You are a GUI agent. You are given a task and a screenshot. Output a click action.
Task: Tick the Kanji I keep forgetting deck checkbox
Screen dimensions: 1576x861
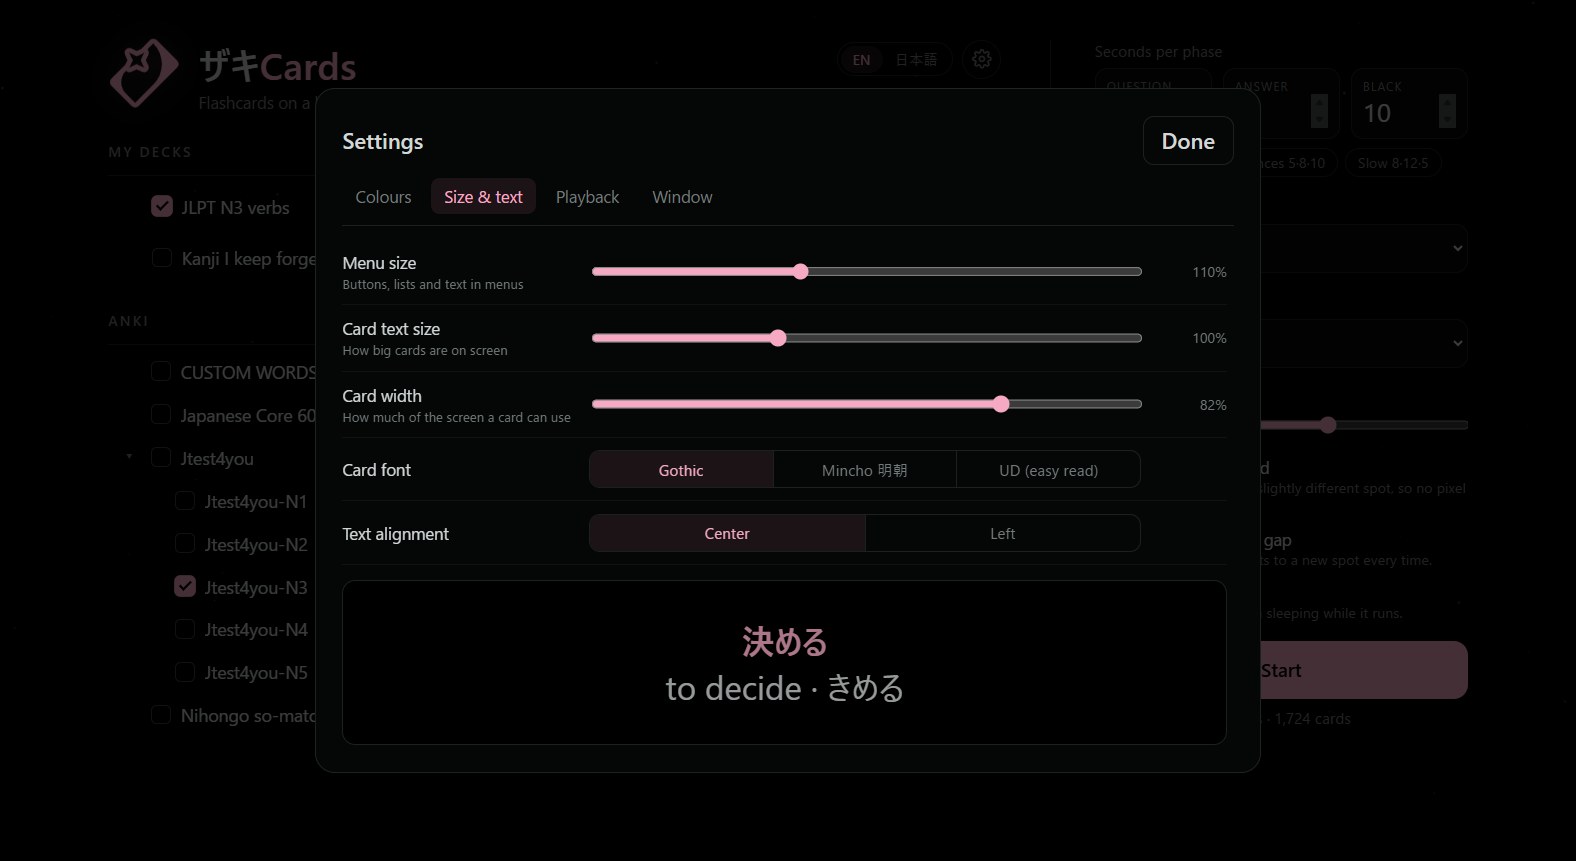(x=162, y=258)
